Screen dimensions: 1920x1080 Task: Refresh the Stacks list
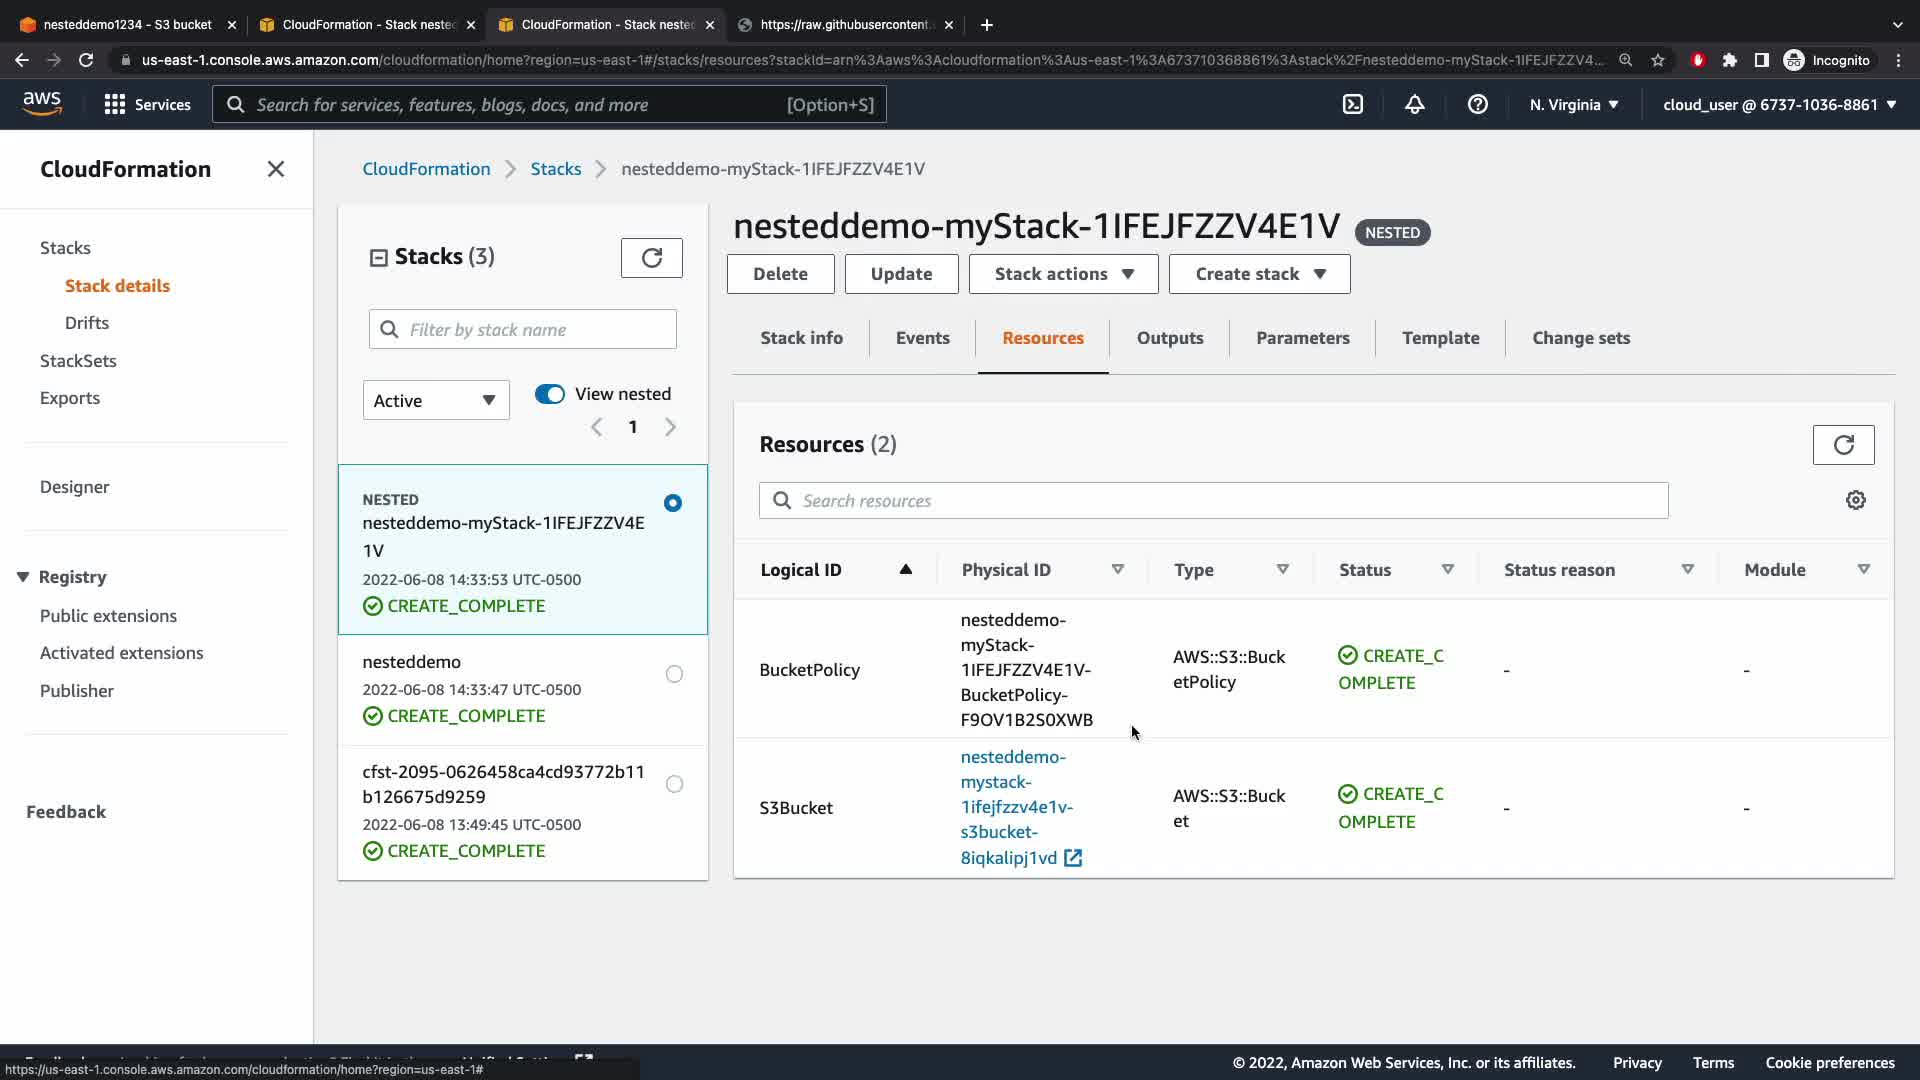651,258
